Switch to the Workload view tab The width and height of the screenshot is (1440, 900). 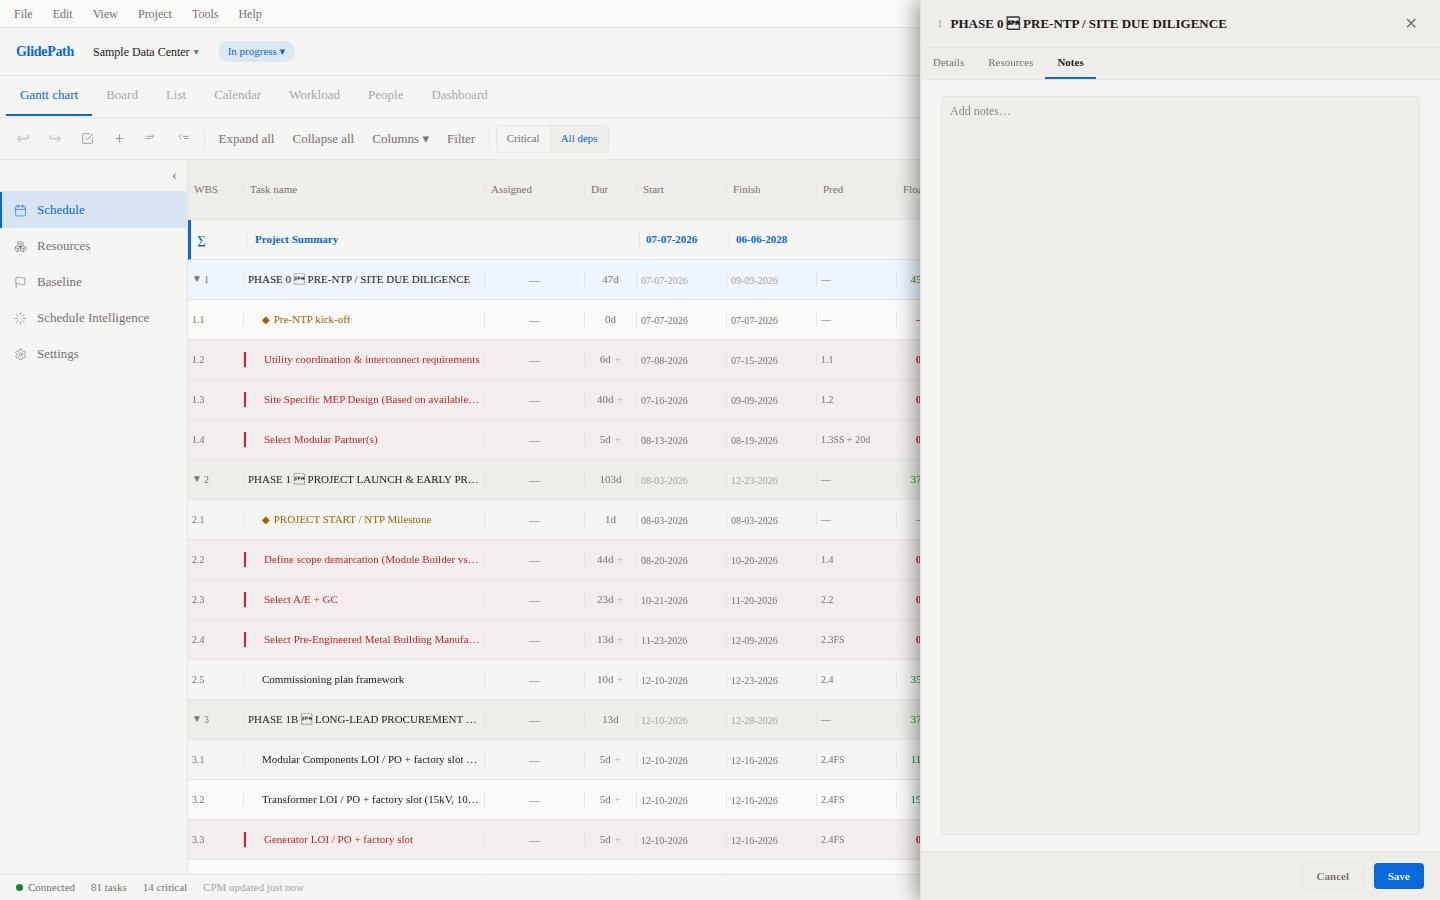314,95
